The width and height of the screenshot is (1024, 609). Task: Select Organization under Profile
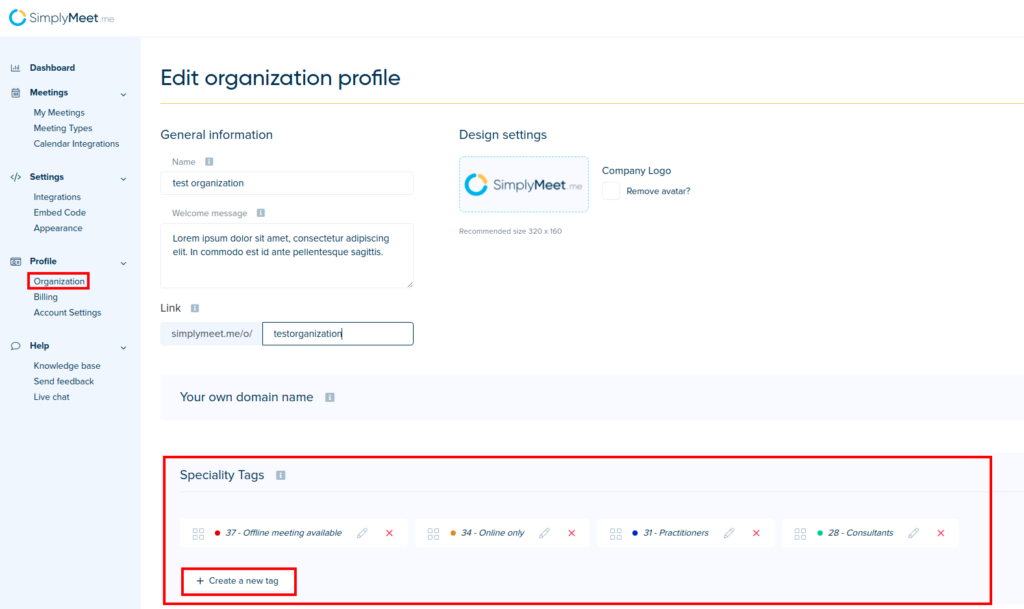click(x=59, y=281)
